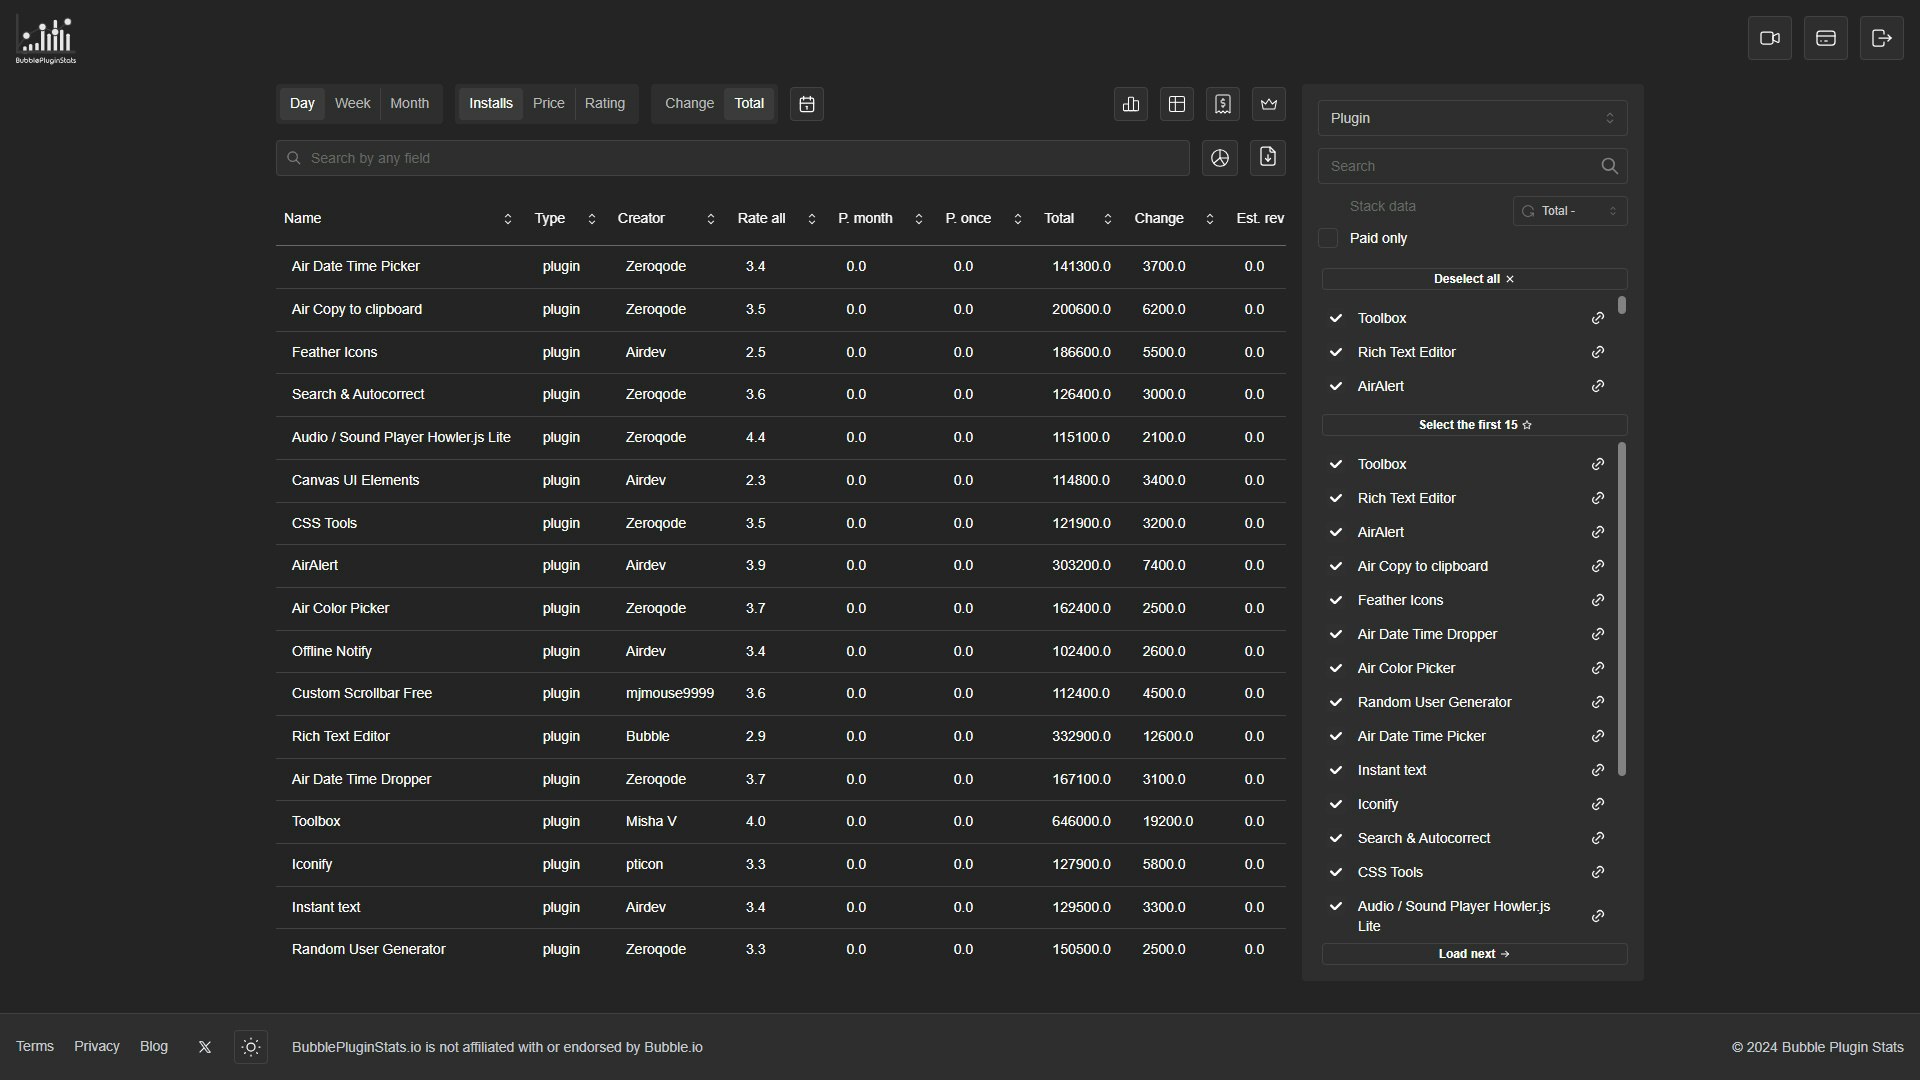The height and width of the screenshot is (1080, 1920).
Task: Click the Custom Scrollbar Free table row
Action: (781, 694)
